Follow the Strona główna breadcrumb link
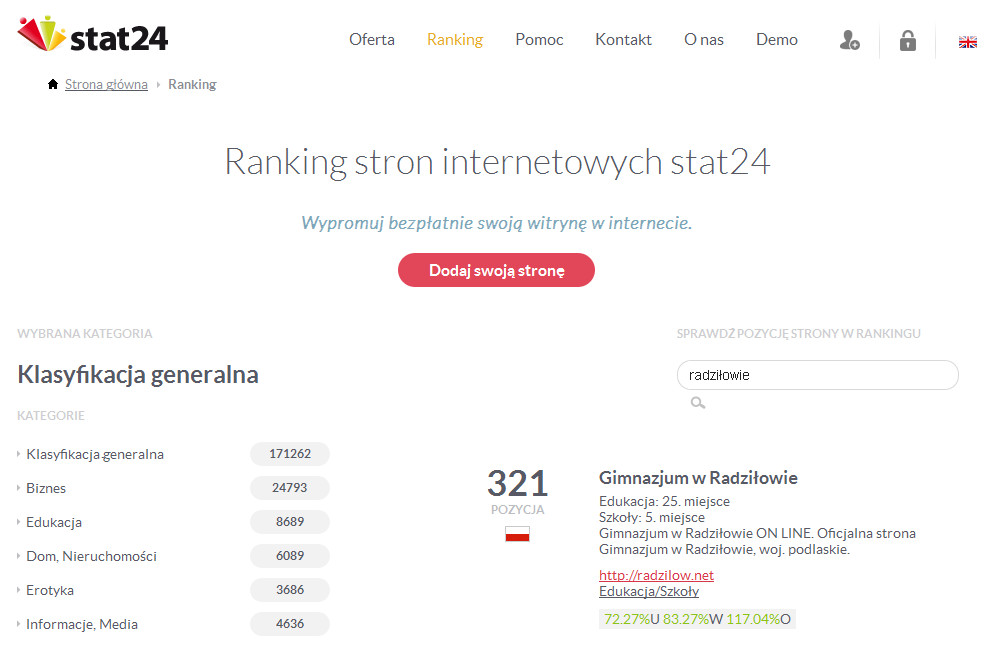 coord(106,84)
